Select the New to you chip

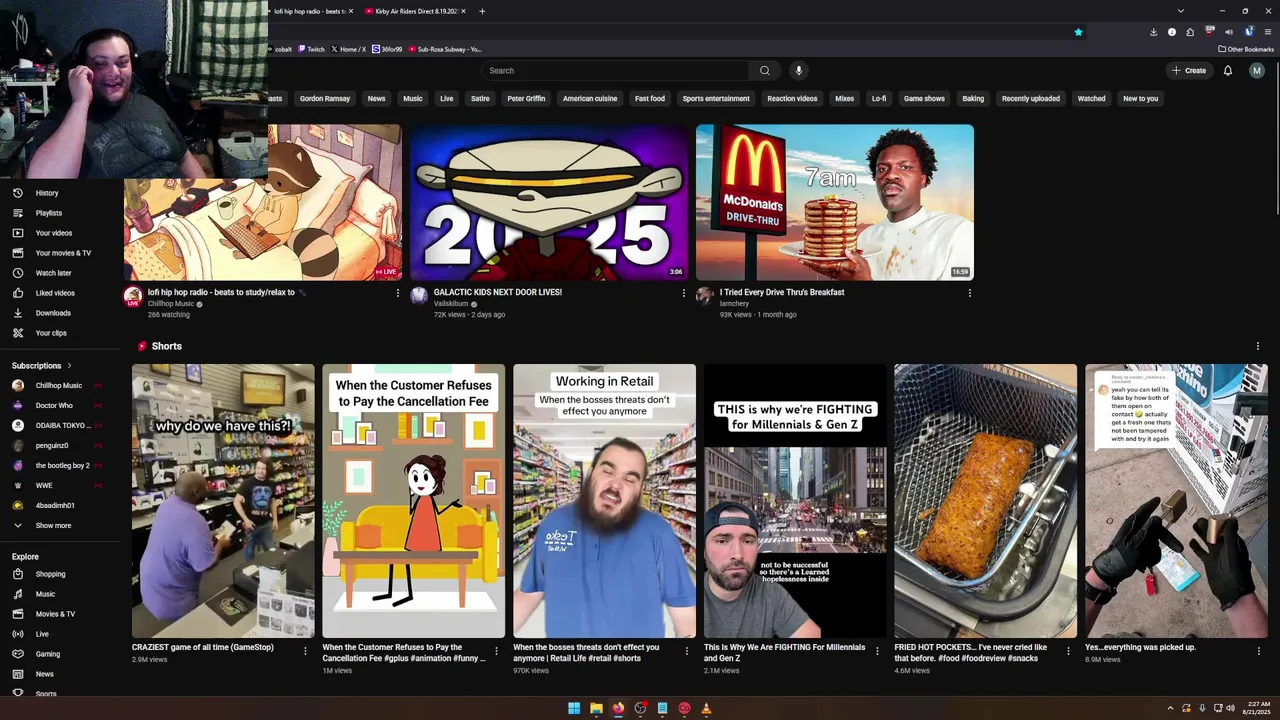1141,99
